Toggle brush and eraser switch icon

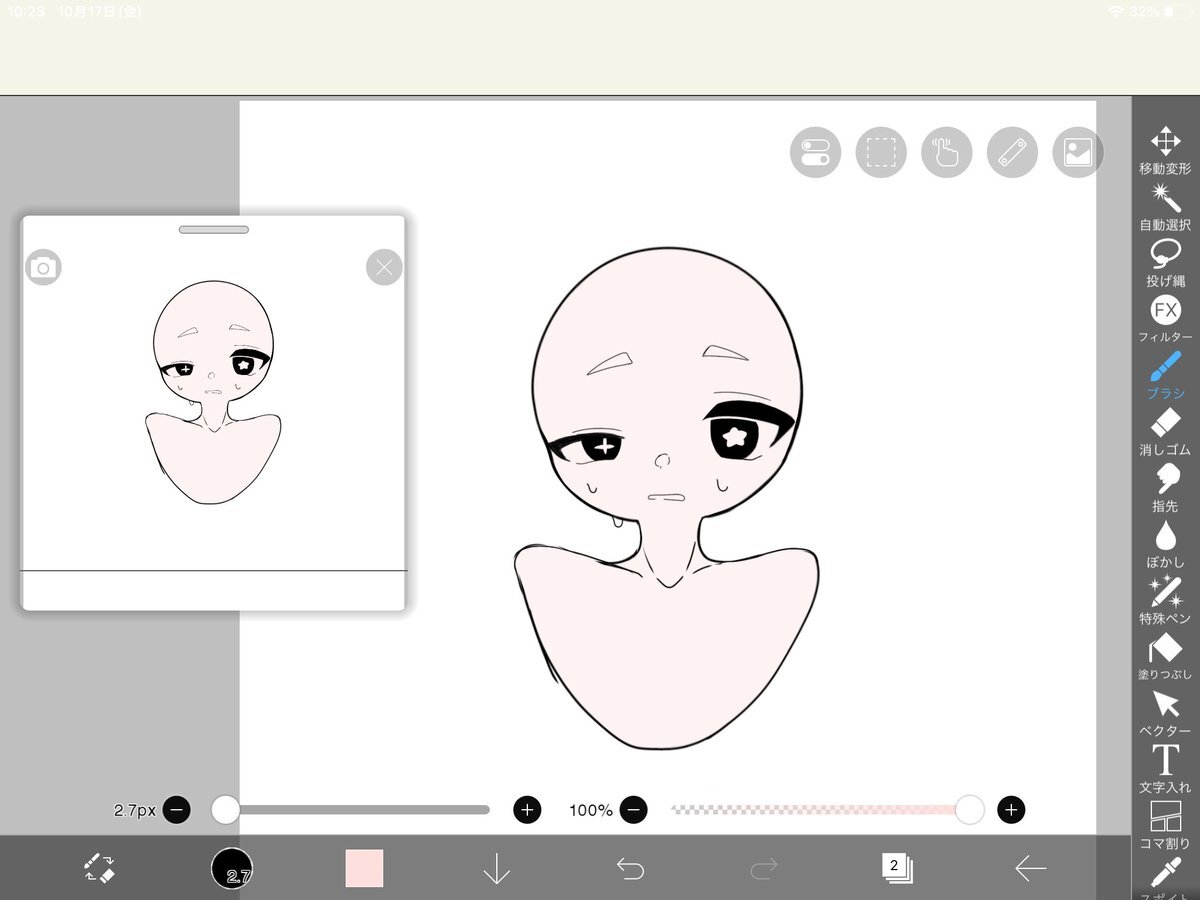tap(100, 868)
